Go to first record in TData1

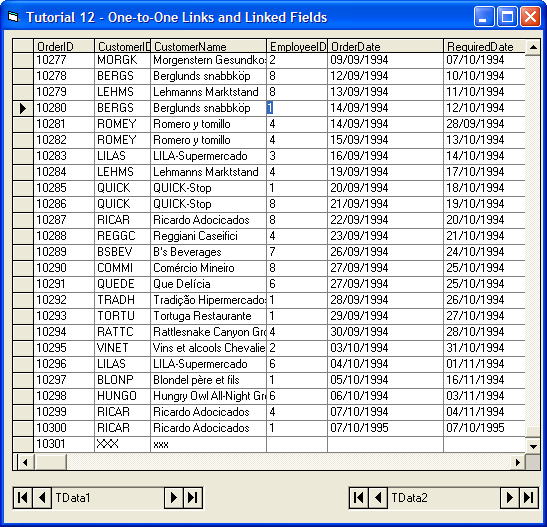23,497
